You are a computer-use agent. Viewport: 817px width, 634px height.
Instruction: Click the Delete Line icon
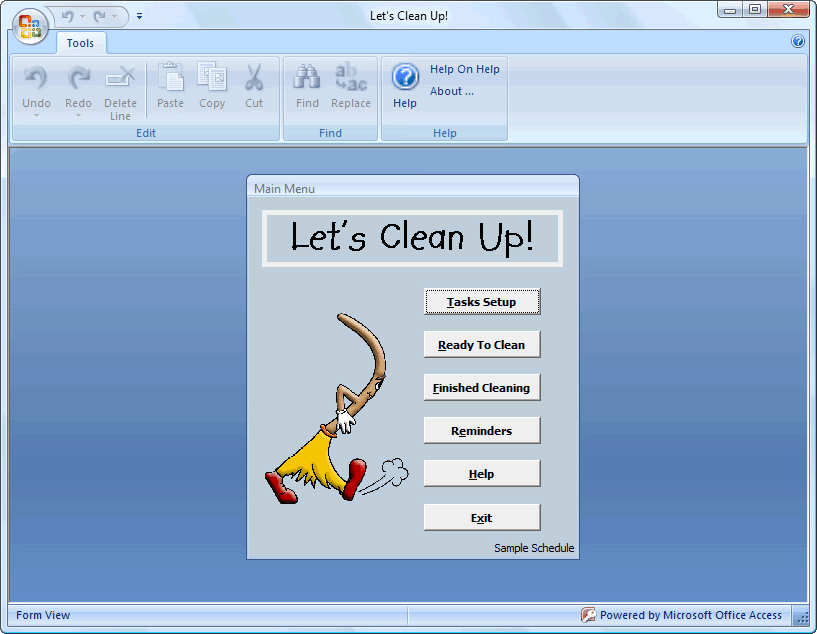point(120,78)
